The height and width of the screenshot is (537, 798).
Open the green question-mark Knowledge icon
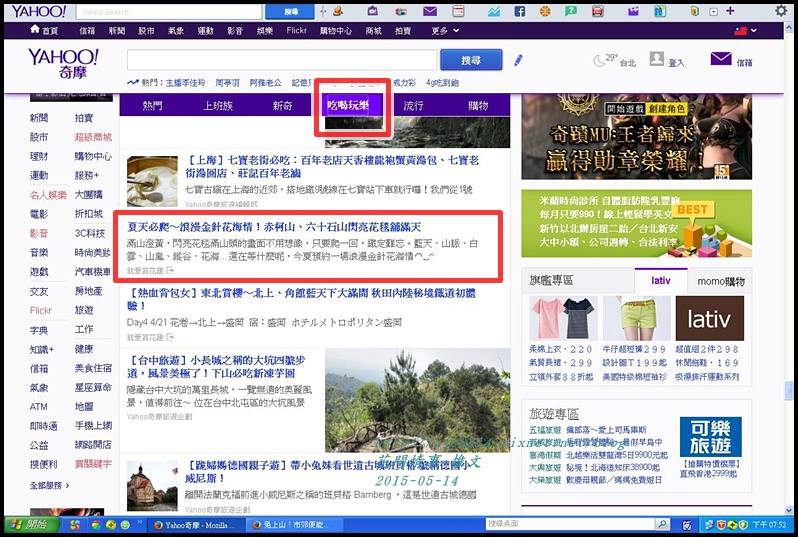point(571,11)
